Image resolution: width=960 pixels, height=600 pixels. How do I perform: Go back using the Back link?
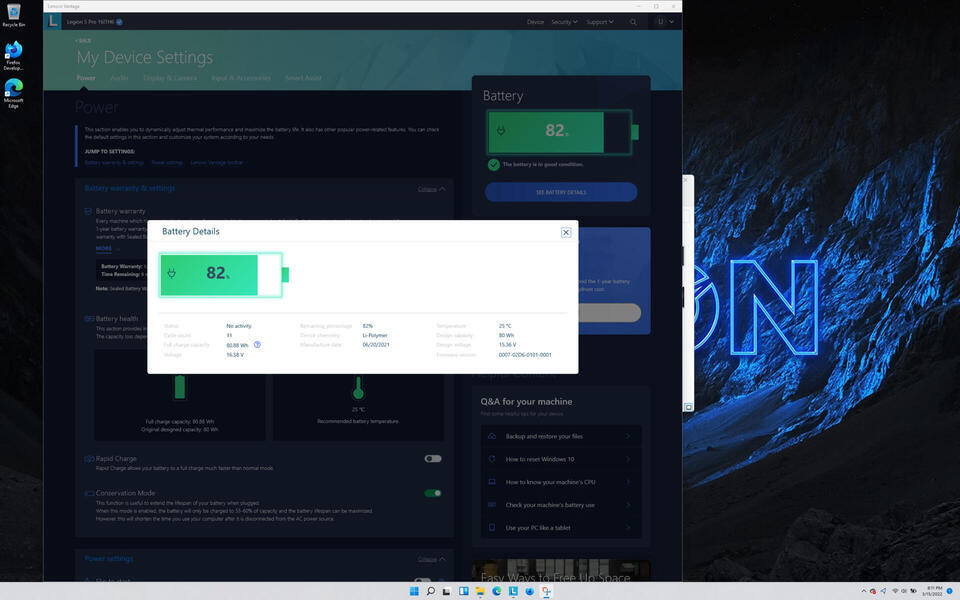[83, 40]
